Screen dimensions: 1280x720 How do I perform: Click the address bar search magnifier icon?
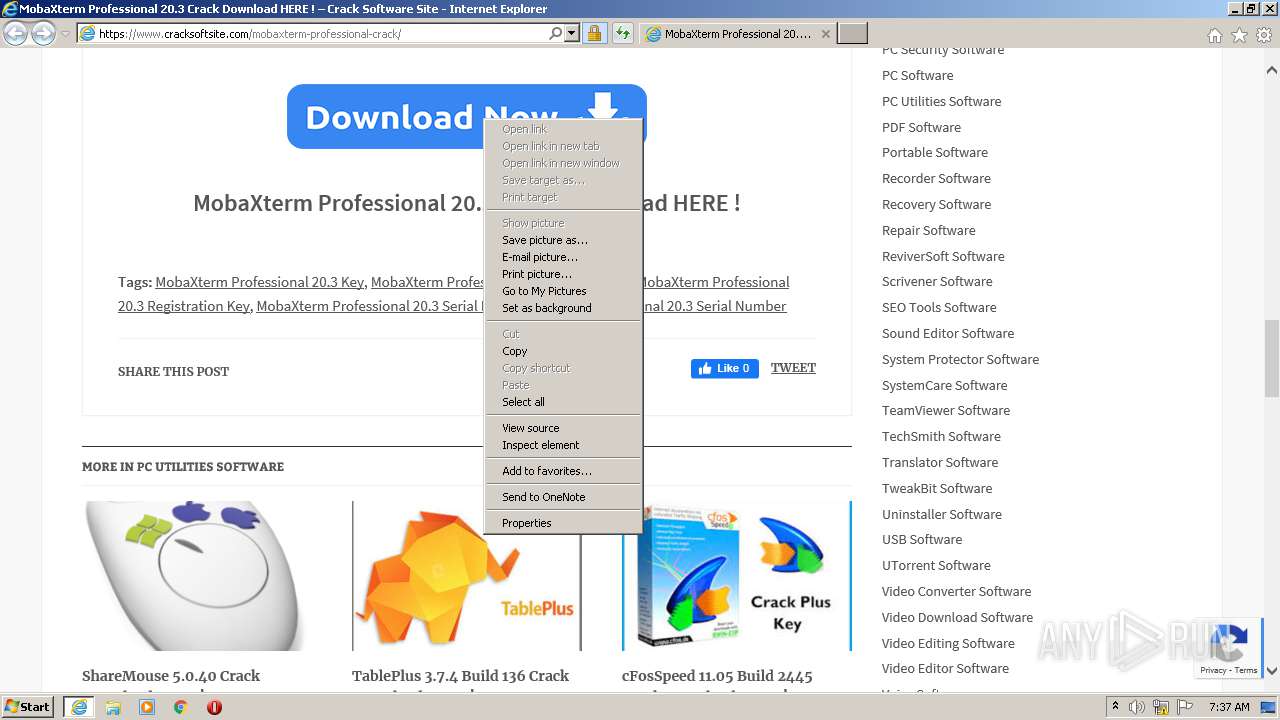coord(556,34)
